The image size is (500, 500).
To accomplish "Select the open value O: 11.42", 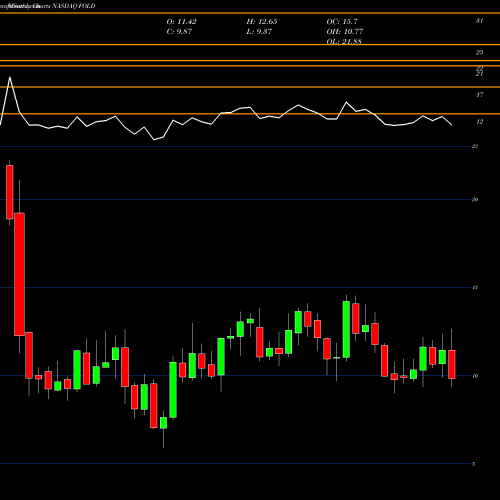I will click(x=181, y=22).
